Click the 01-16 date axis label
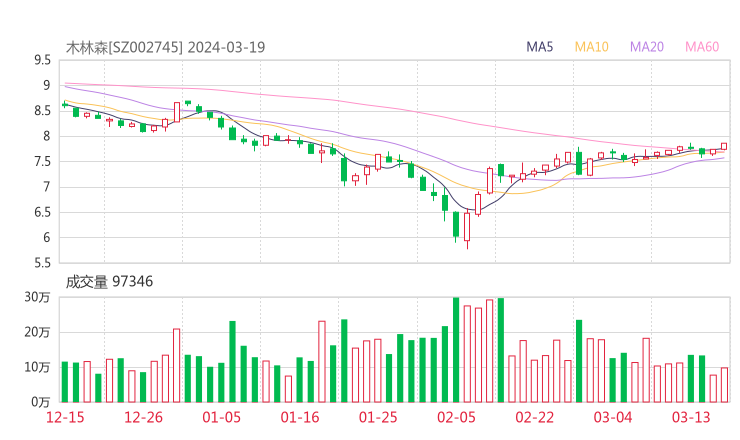 tap(300, 417)
